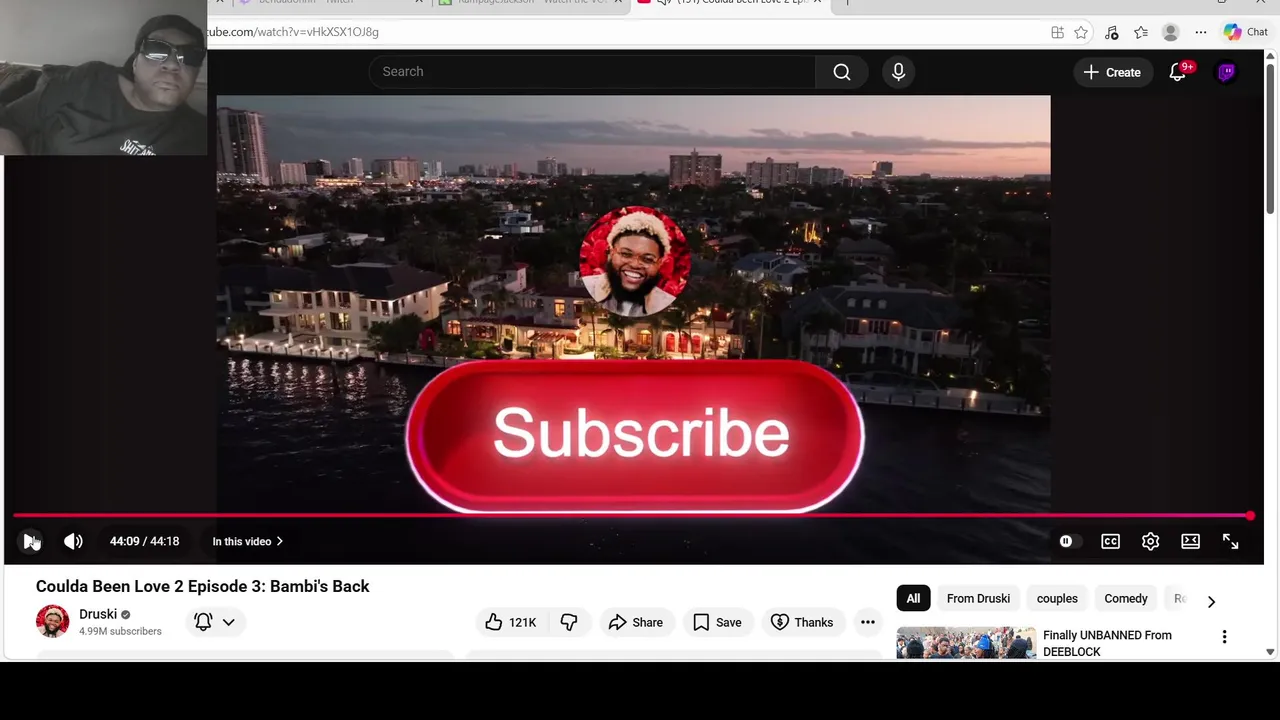Open more actions beside the Thanks button

pyautogui.click(x=868, y=622)
